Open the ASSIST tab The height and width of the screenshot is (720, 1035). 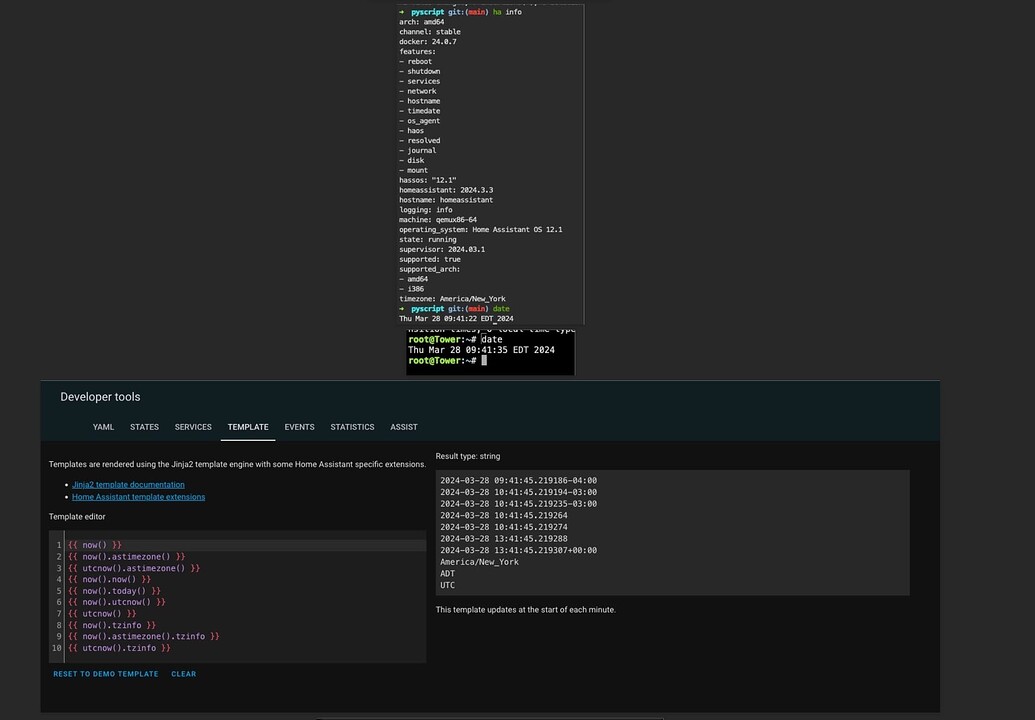click(x=404, y=426)
